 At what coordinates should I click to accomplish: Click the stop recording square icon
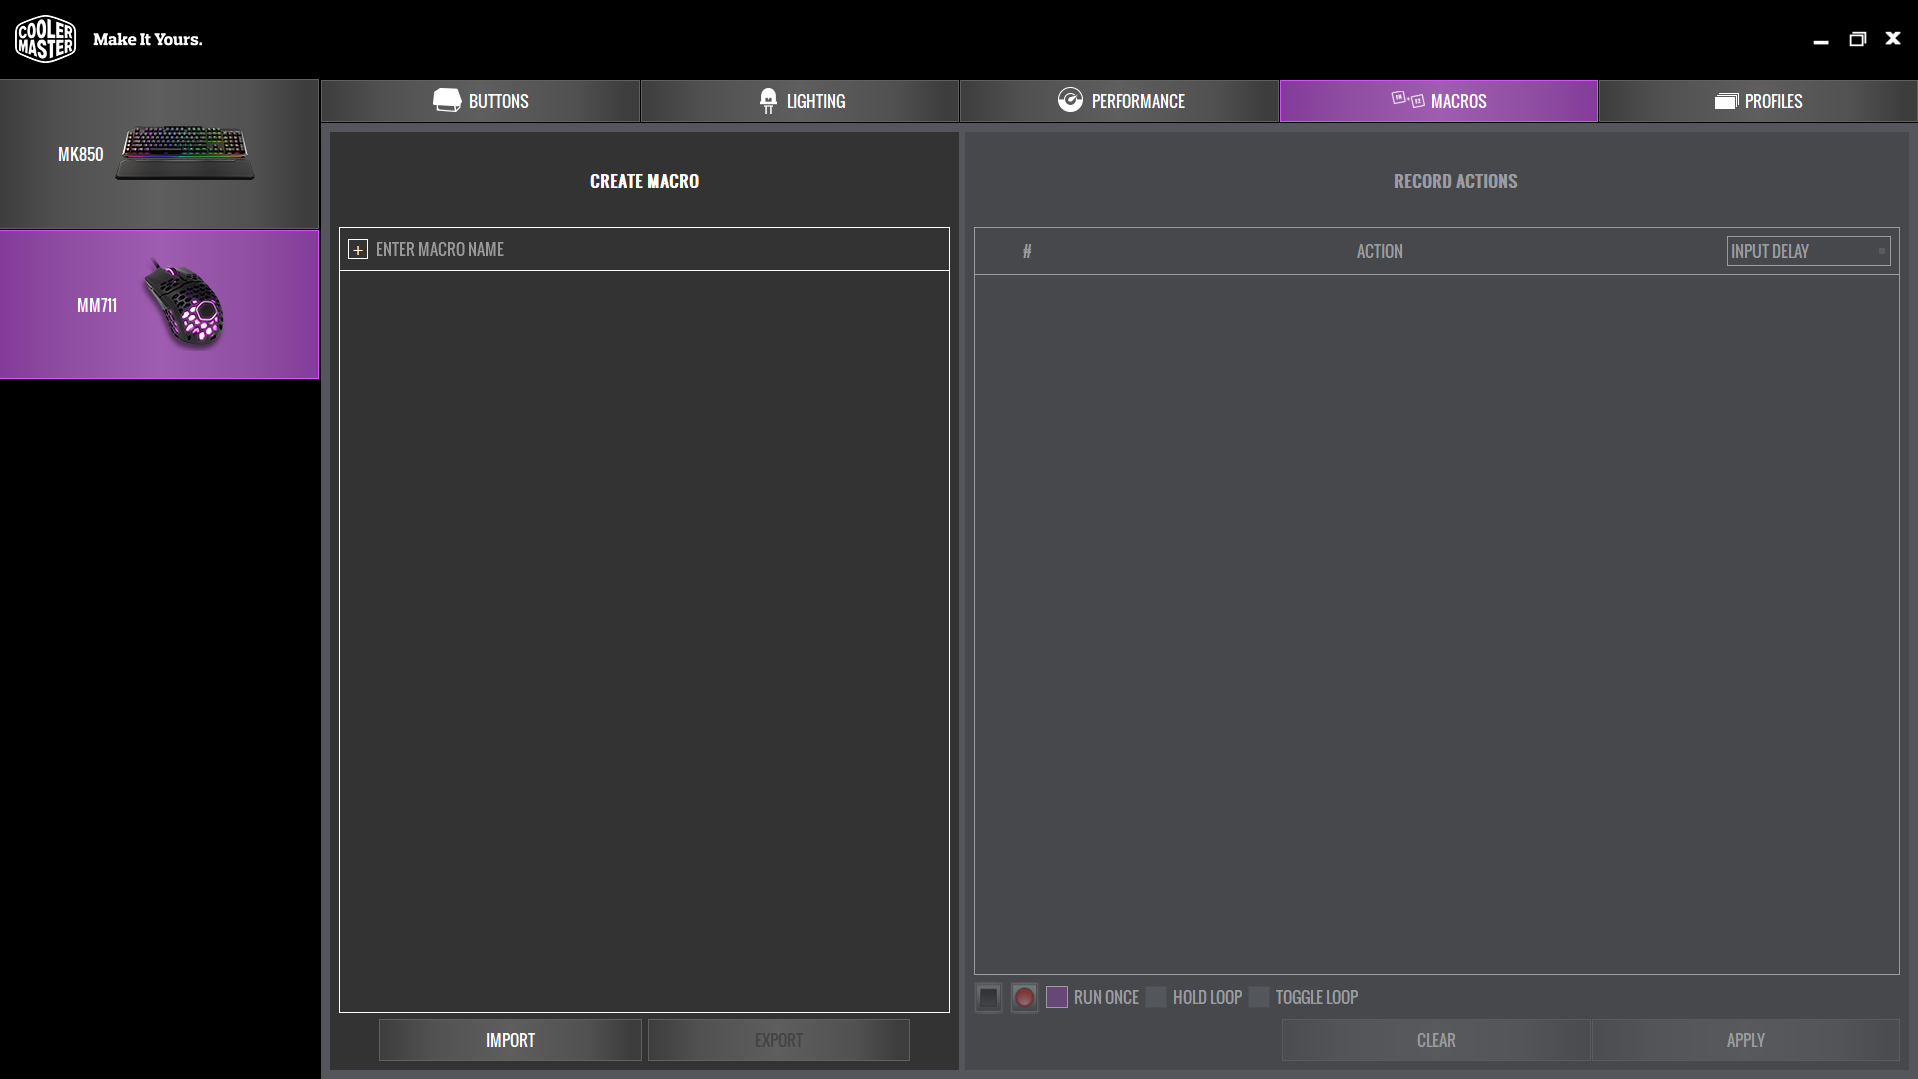988,997
